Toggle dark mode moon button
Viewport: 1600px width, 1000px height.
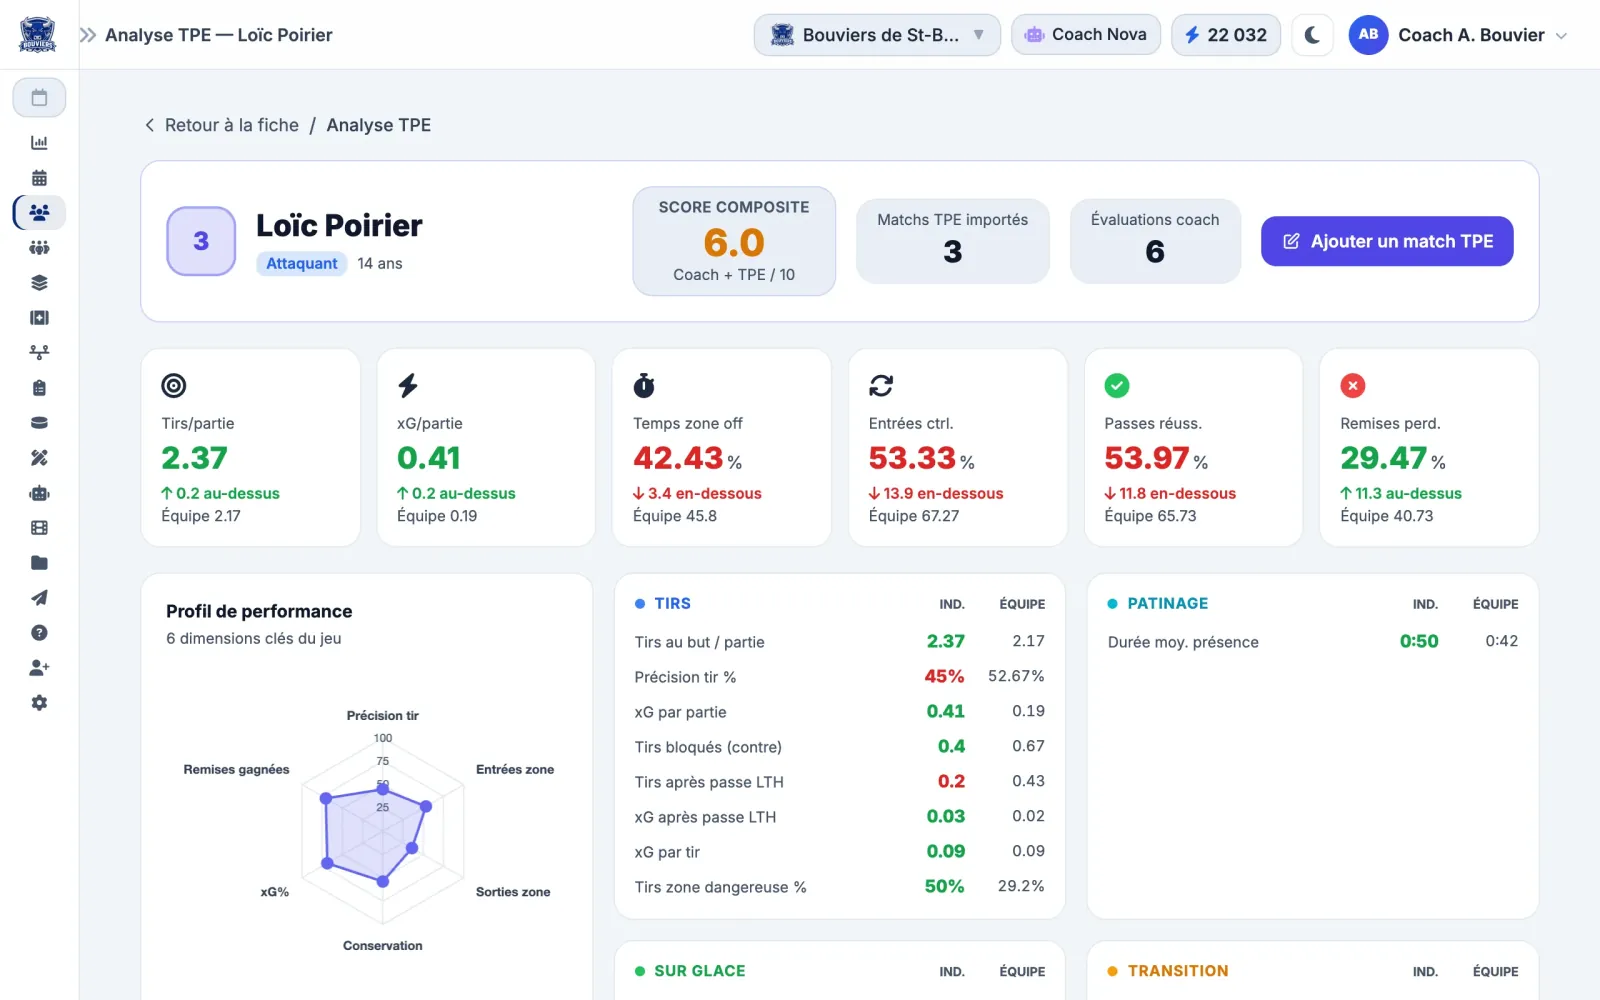pyautogui.click(x=1312, y=35)
